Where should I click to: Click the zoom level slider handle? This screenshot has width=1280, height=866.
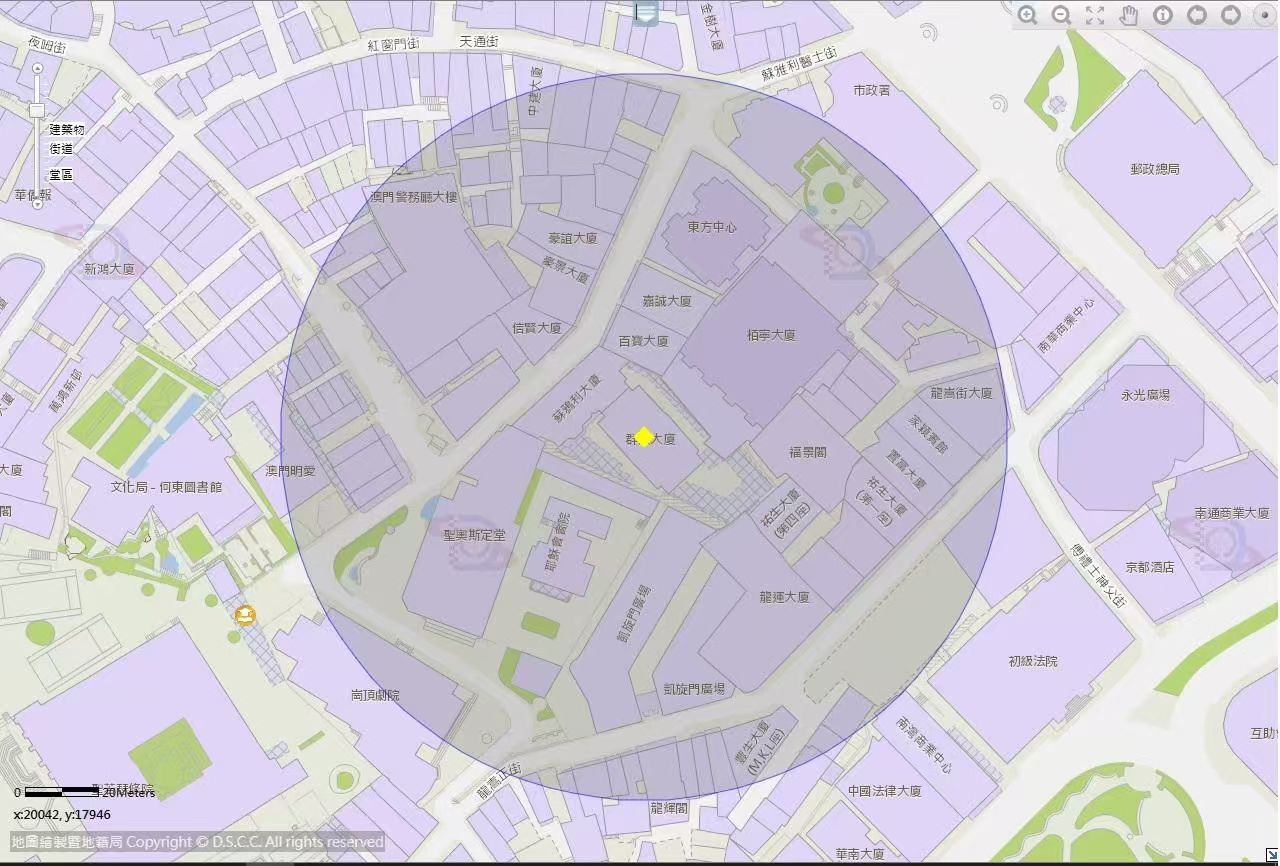[x=37, y=109]
